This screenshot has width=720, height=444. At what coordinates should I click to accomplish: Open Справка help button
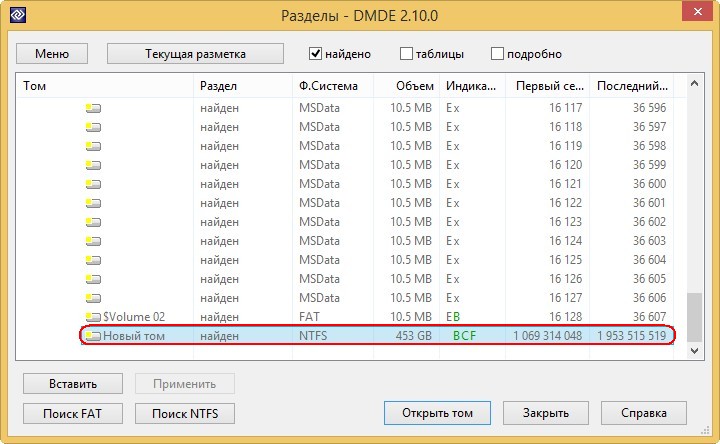coord(644,413)
